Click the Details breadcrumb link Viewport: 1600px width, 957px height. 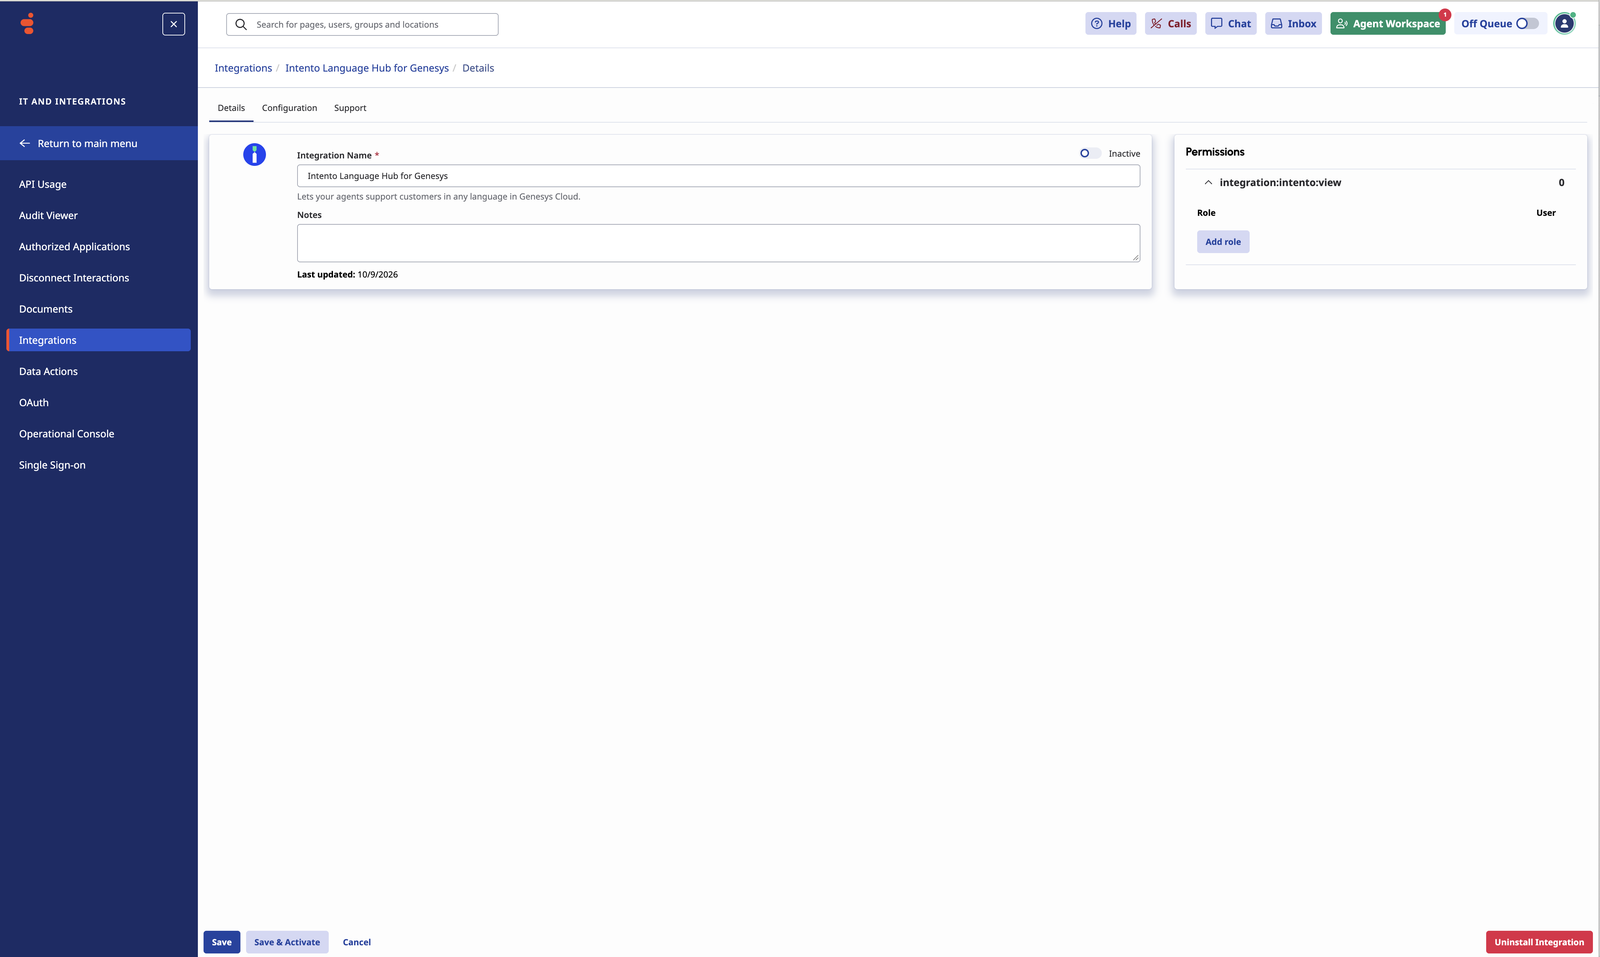(478, 68)
